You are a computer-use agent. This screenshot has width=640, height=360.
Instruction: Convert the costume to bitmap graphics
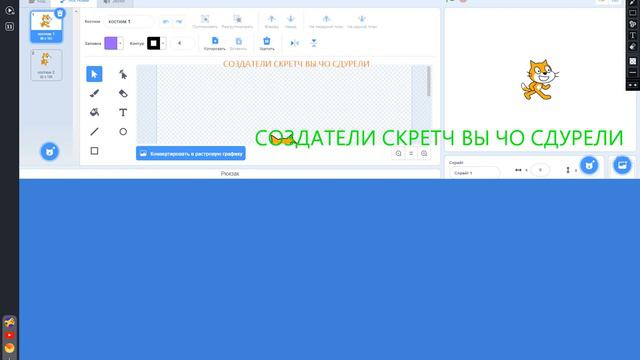191,153
